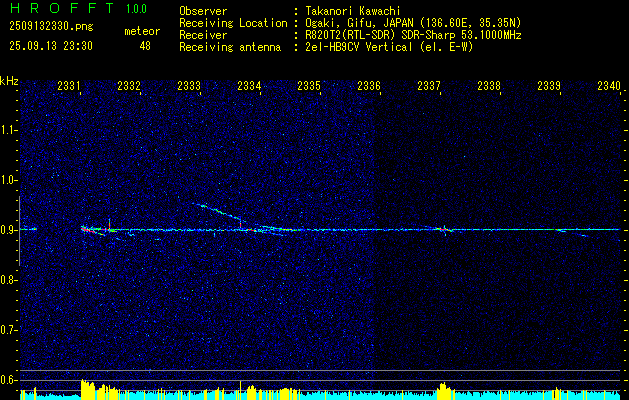Click the tall yellow amplitude peak below 2331
Screen dimensions: 629x400
[x=87, y=389]
